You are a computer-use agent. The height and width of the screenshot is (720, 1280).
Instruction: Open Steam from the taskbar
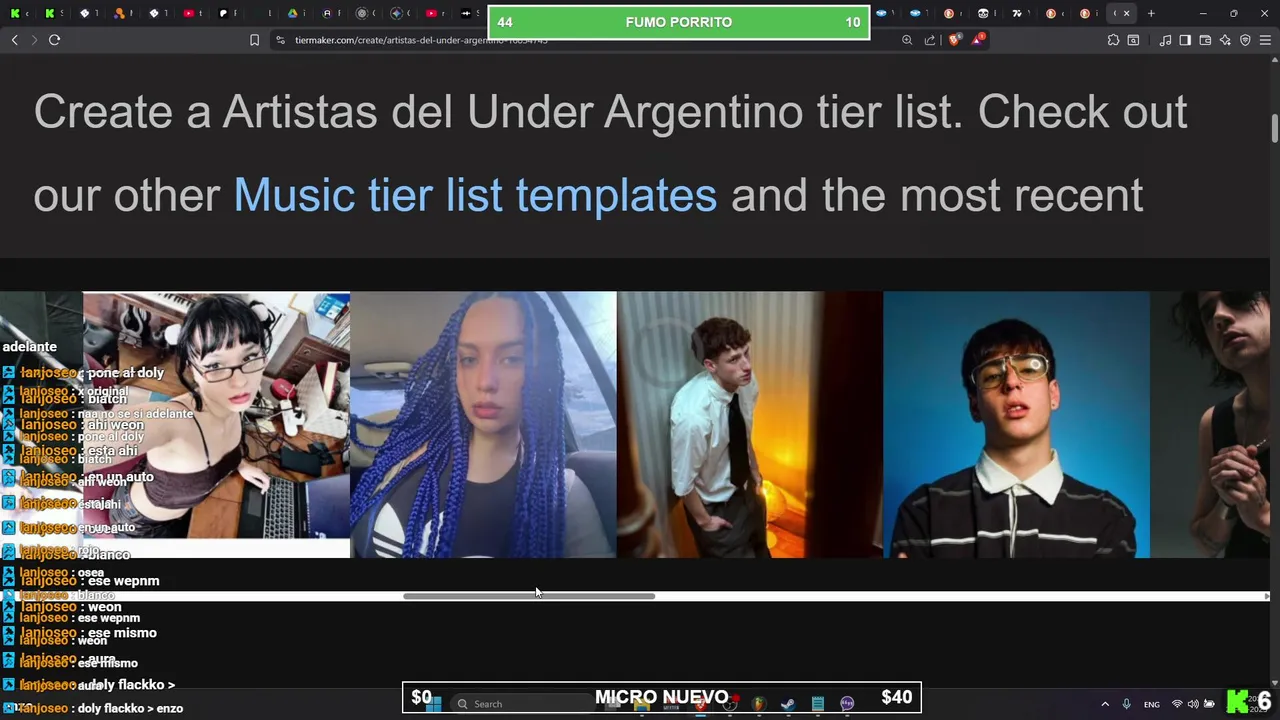[788, 704]
